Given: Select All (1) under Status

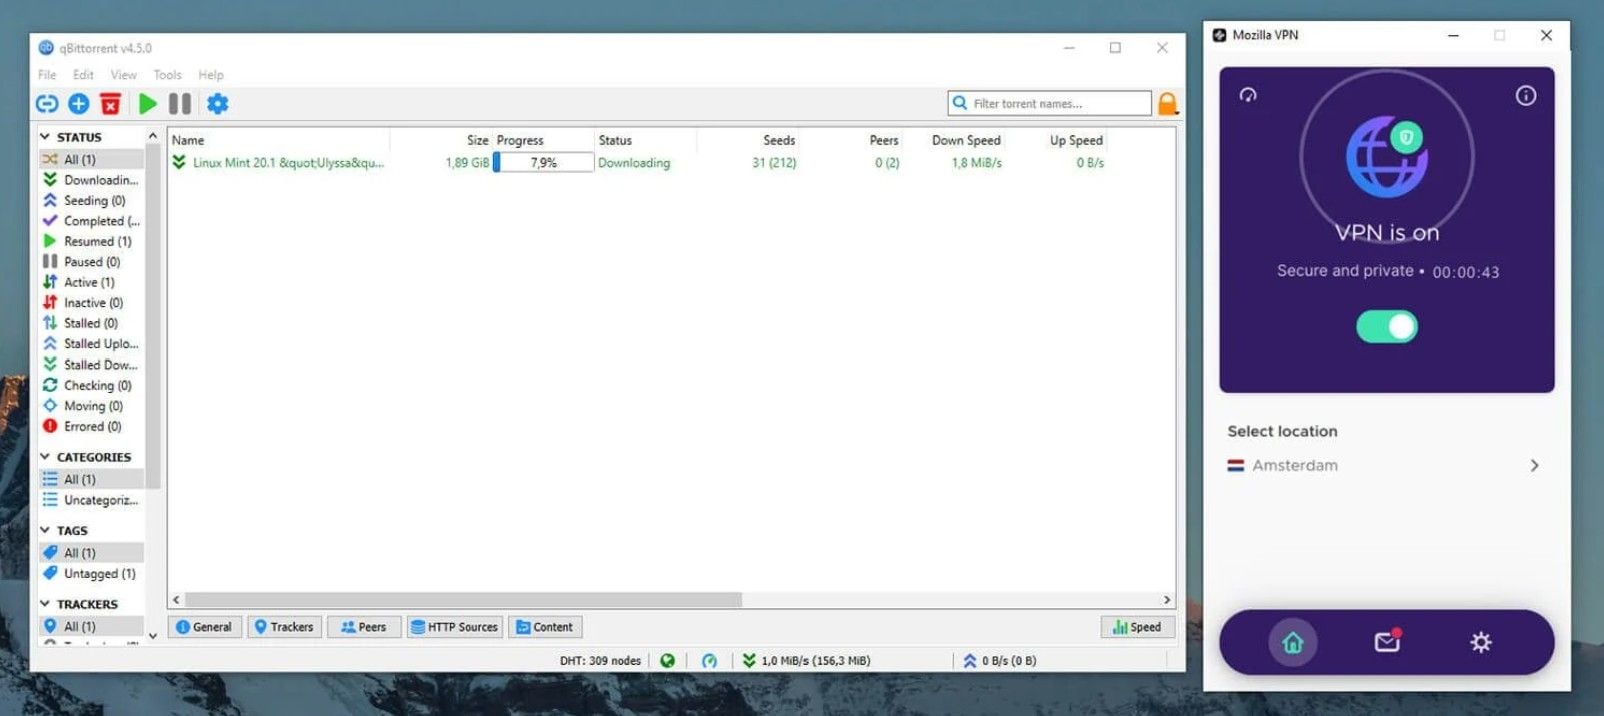Looking at the screenshot, I should click(x=91, y=159).
